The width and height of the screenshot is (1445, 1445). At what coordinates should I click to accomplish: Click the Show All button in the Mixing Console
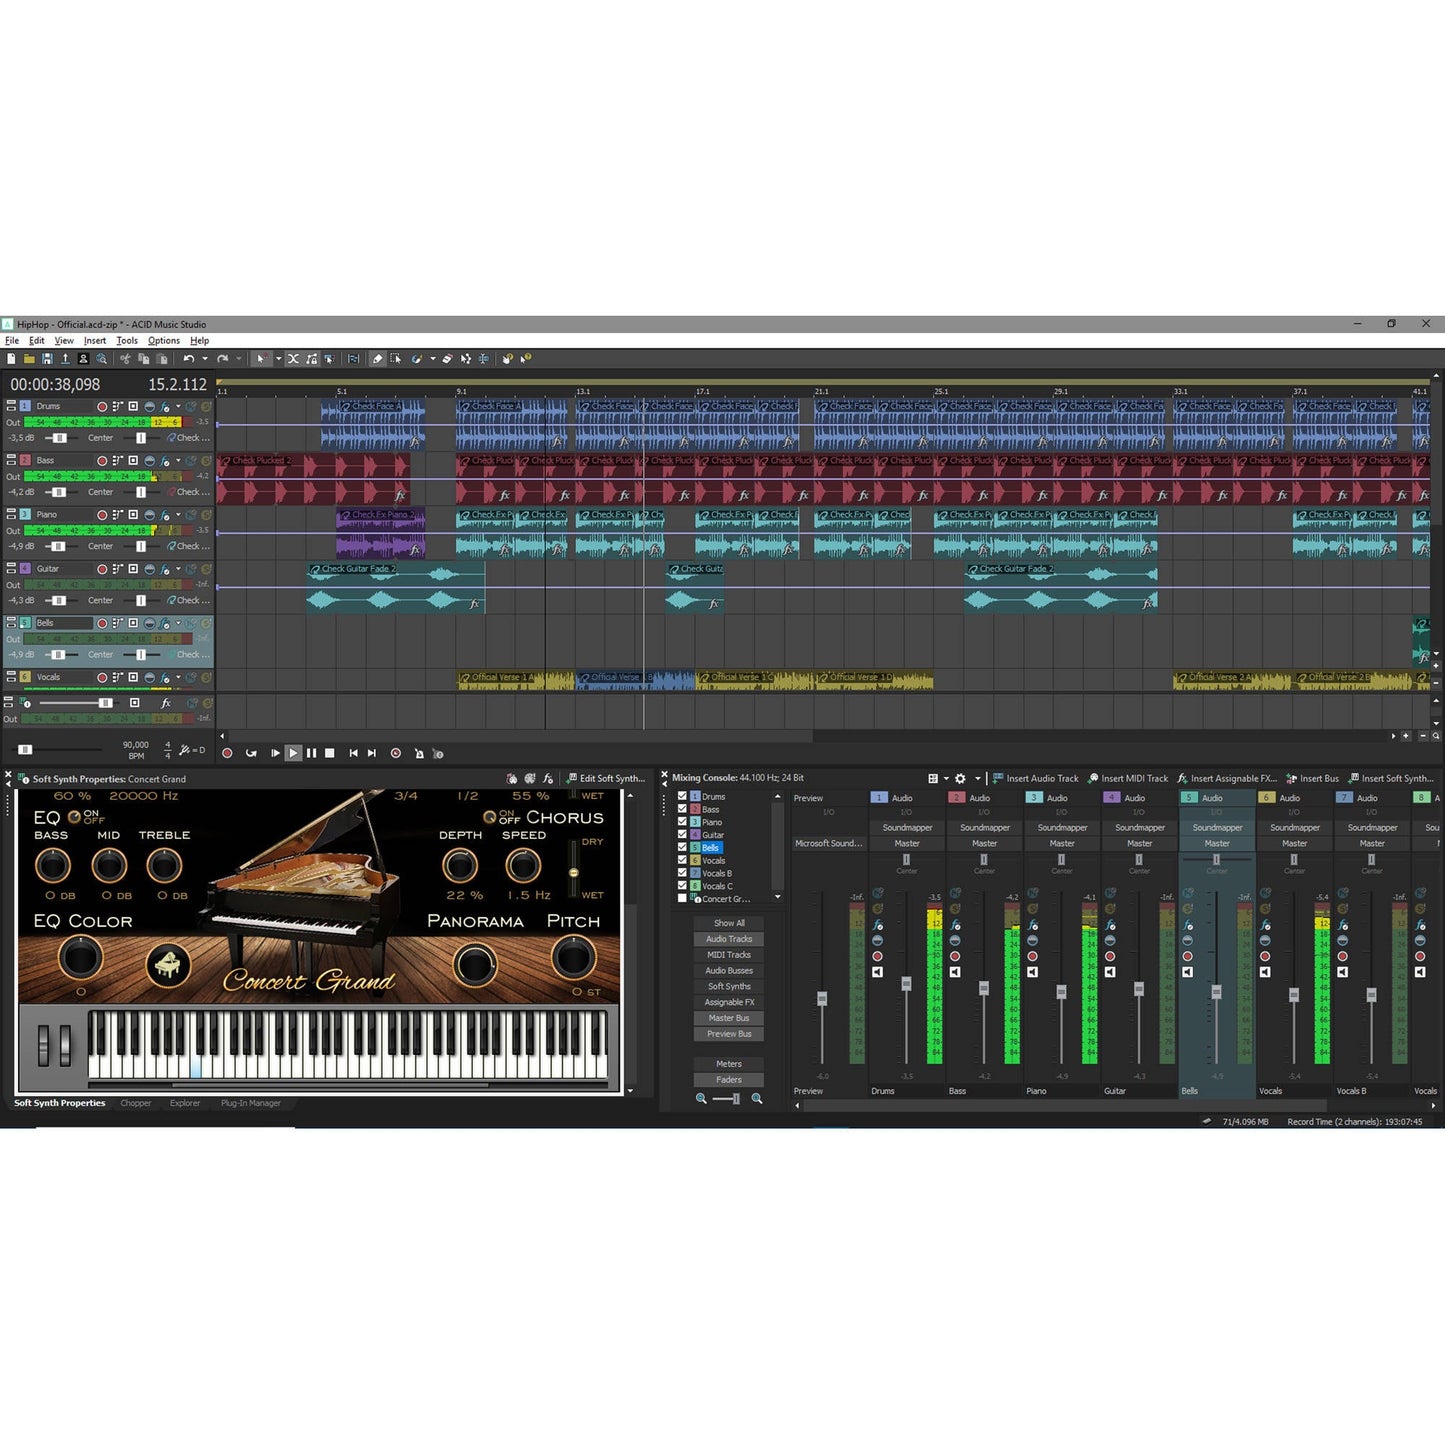coord(729,923)
